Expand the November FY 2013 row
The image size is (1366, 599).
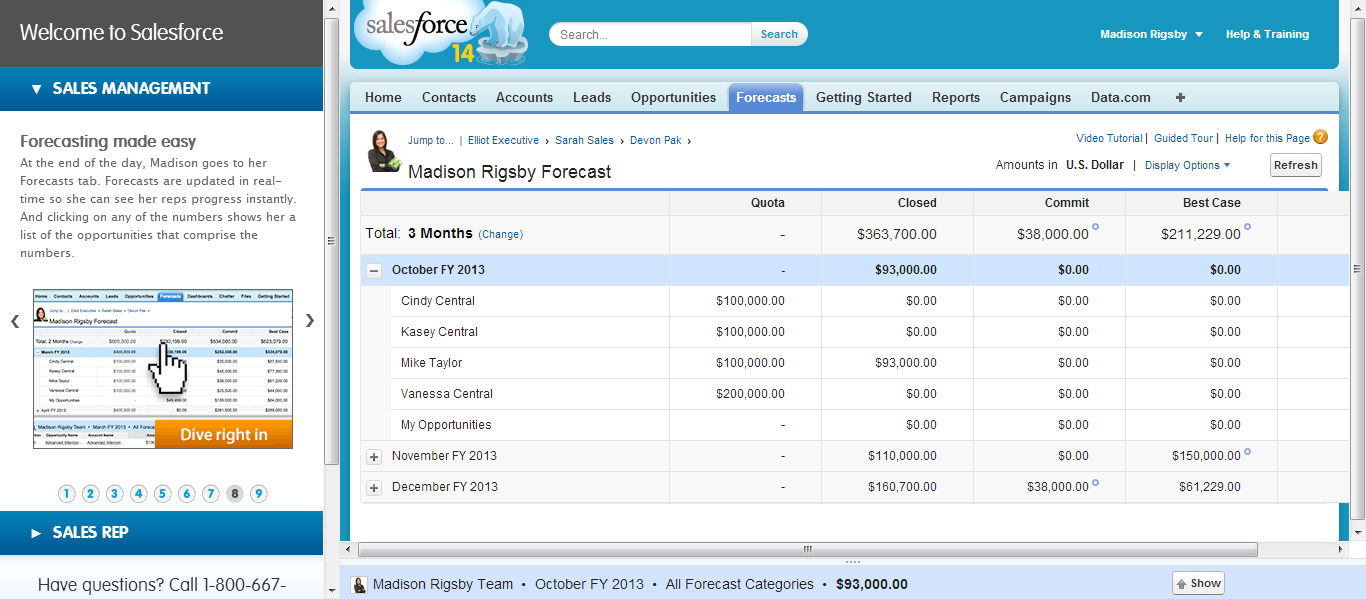(x=374, y=457)
